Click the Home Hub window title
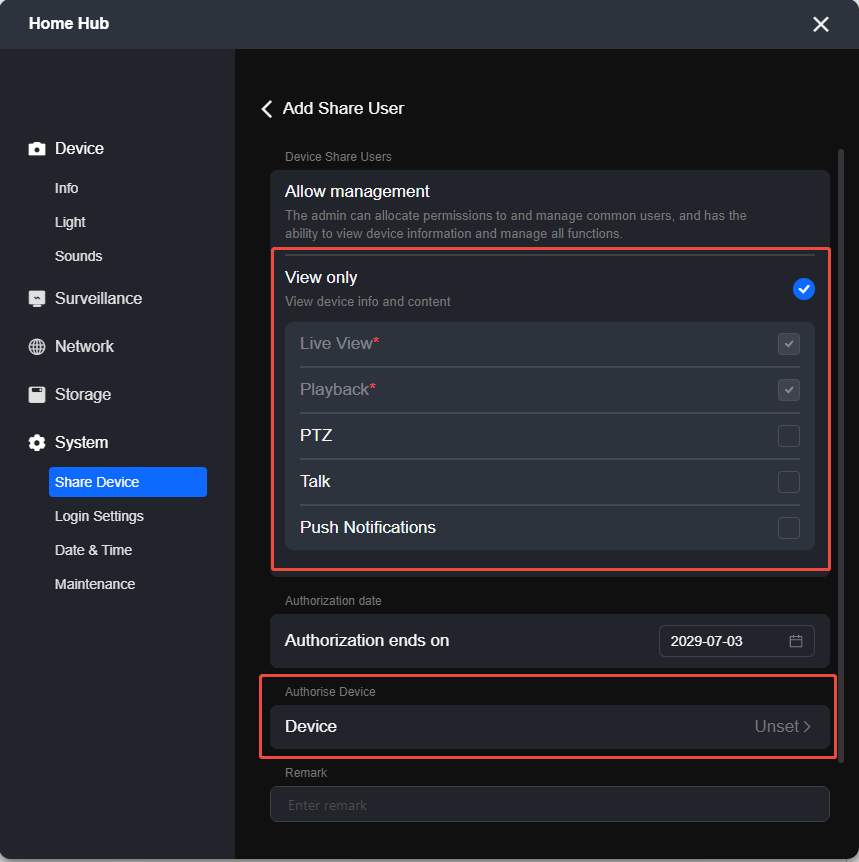The width and height of the screenshot is (859, 862). 69,24
